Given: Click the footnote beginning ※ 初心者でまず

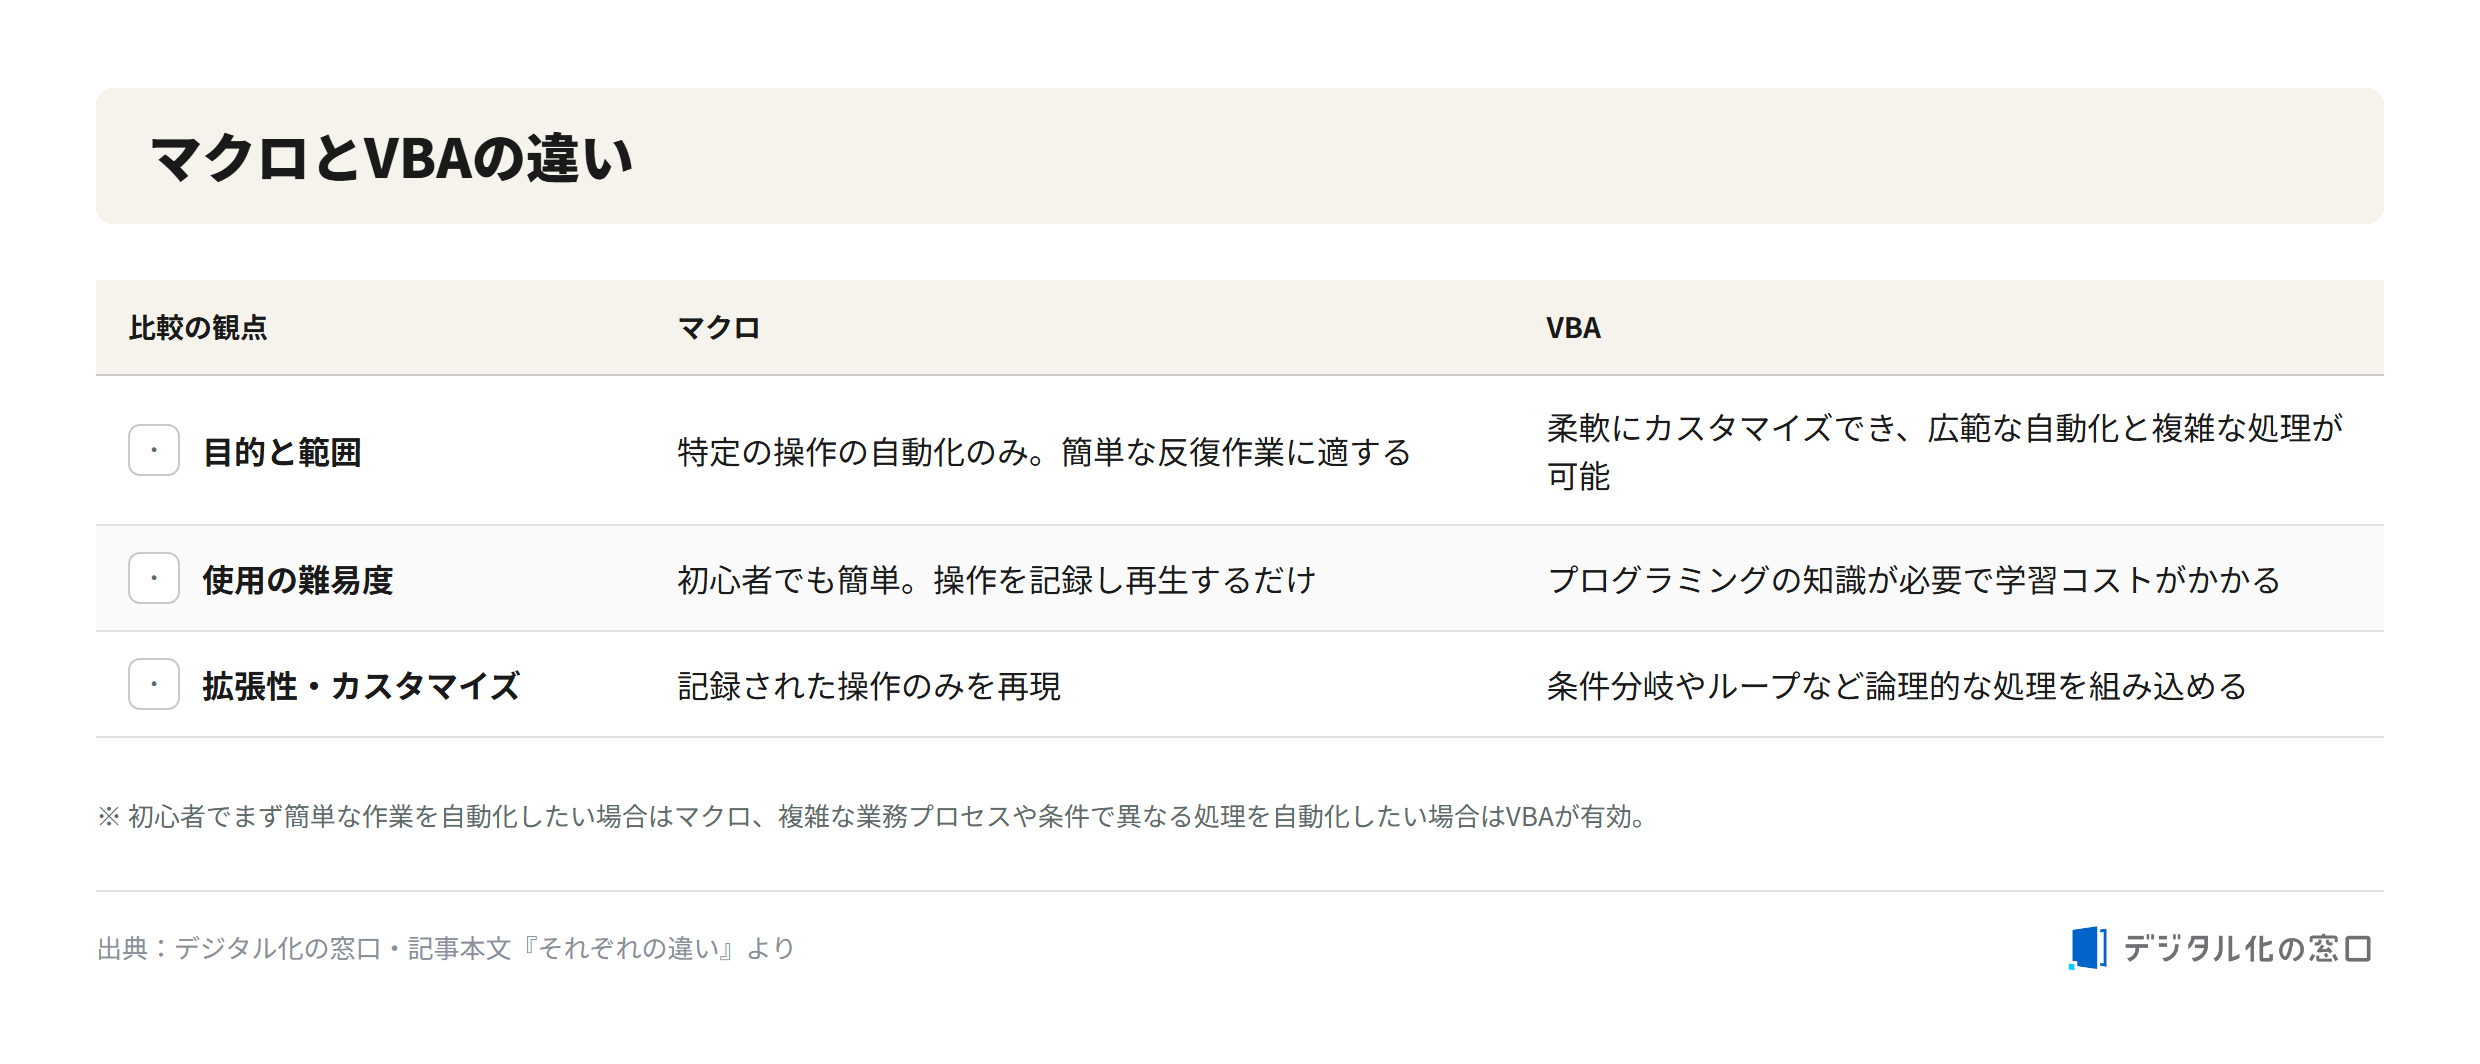Looking at the screenshot, I should coord(872,817).
